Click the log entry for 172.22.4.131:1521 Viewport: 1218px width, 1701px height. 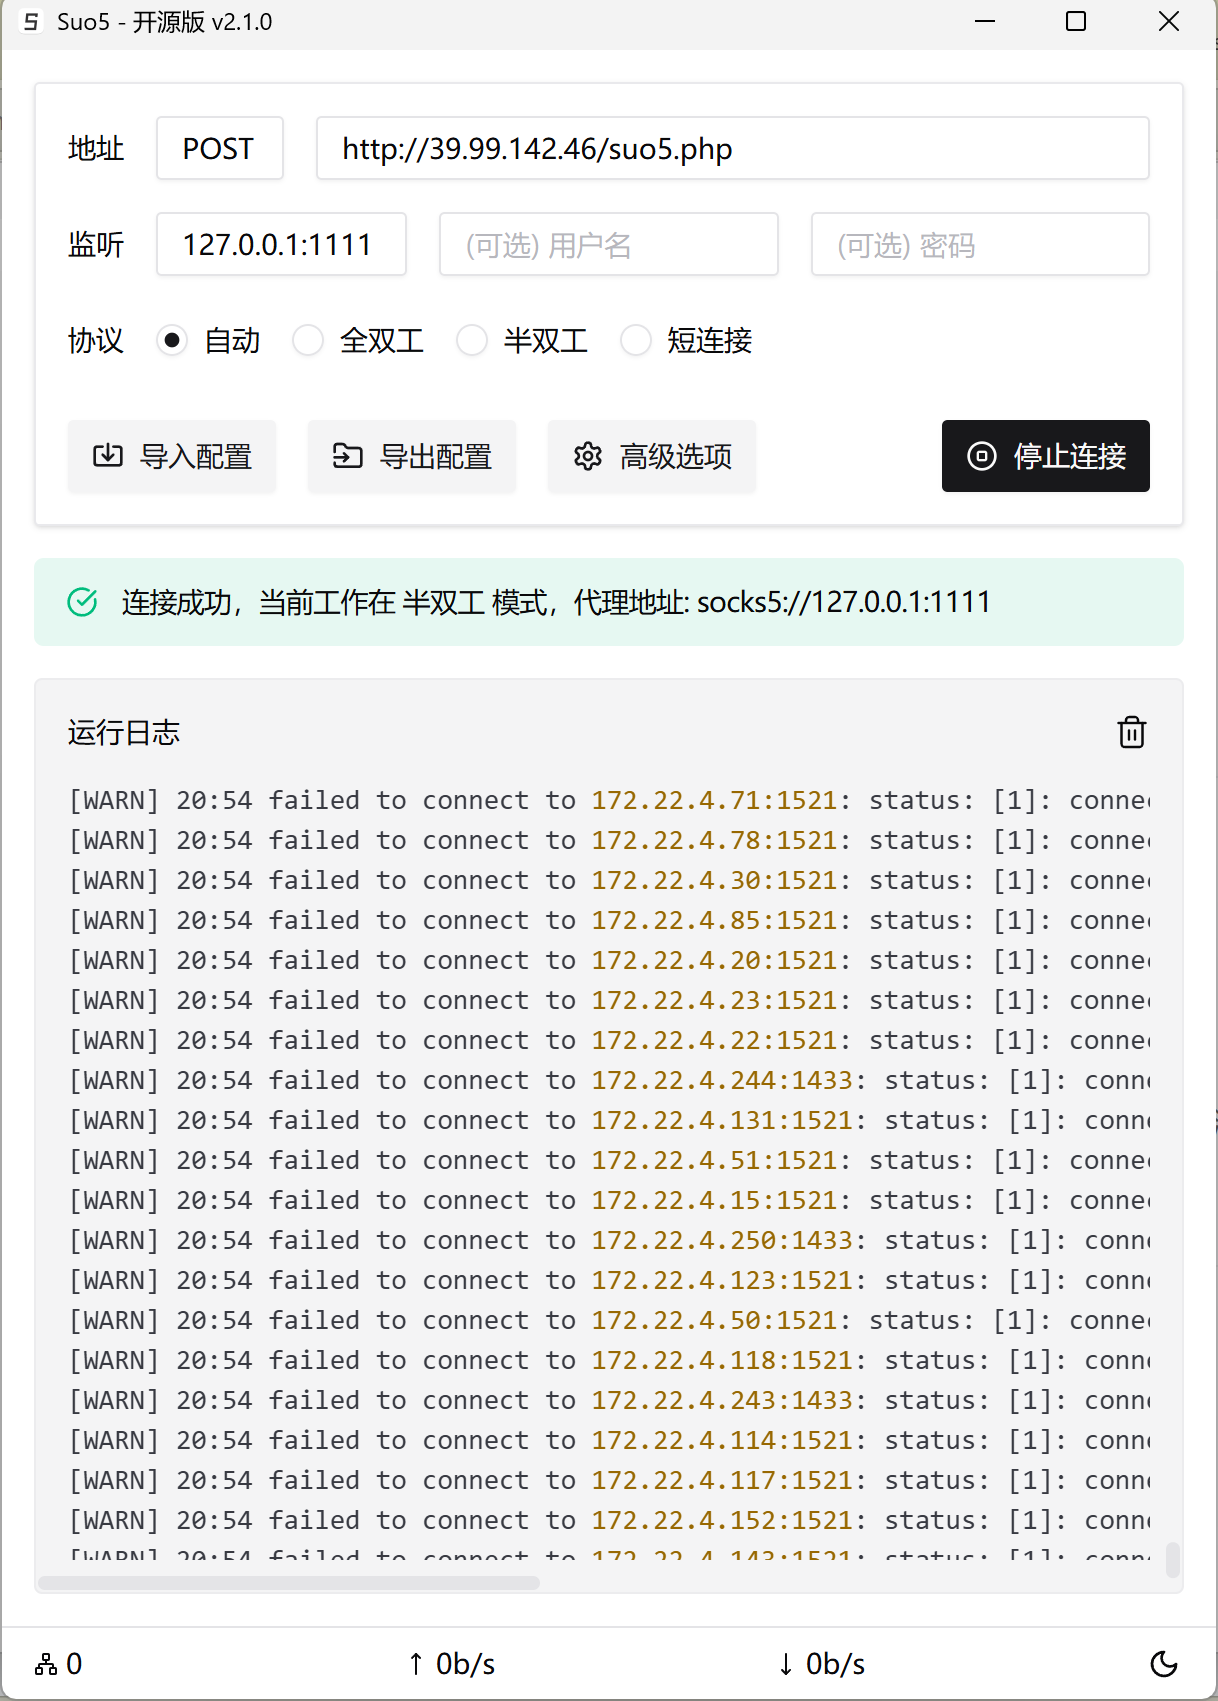click(x=609, y=1120)
